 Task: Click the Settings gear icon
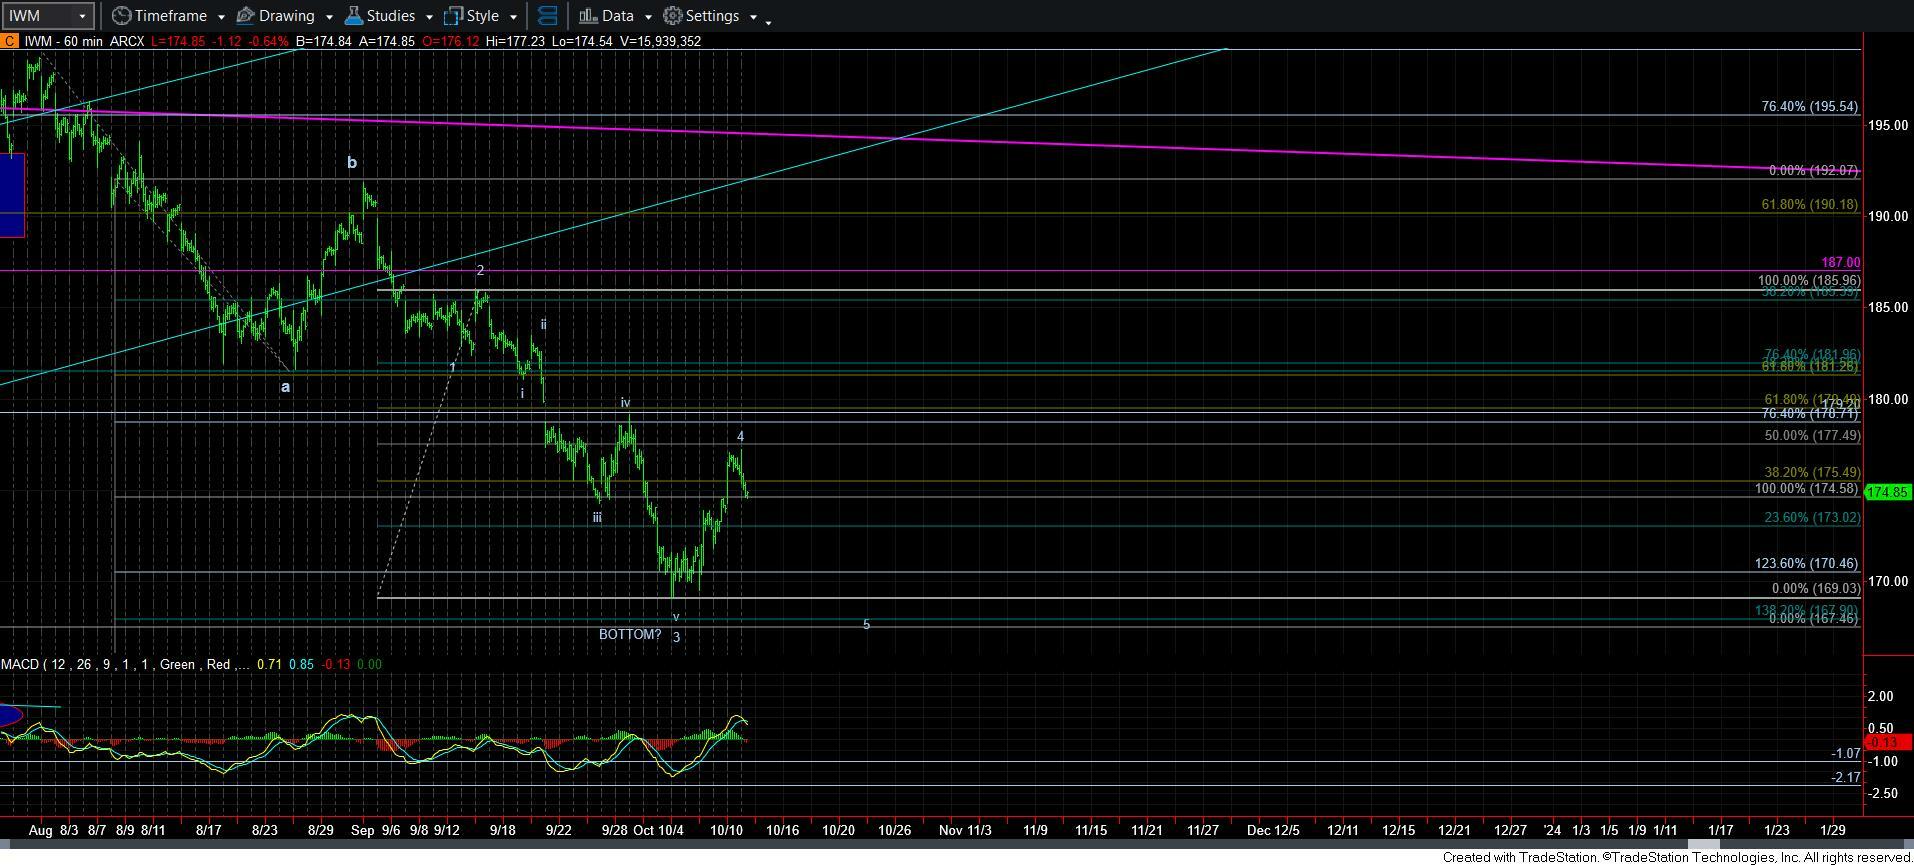coord(673,16)
